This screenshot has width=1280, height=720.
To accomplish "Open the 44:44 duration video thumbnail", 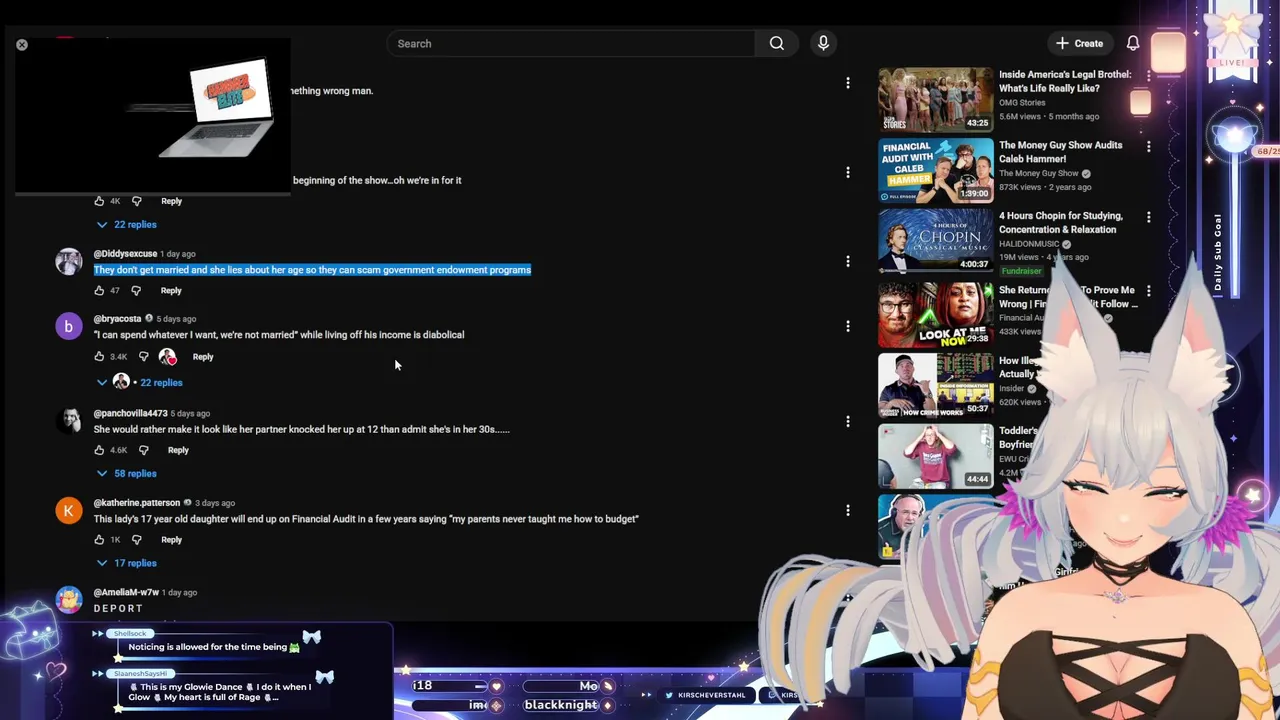I will tap(936, 456).
